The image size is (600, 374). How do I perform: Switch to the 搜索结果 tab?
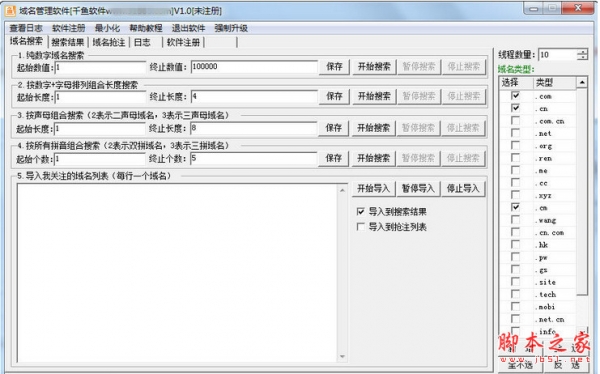click(68, 42)
